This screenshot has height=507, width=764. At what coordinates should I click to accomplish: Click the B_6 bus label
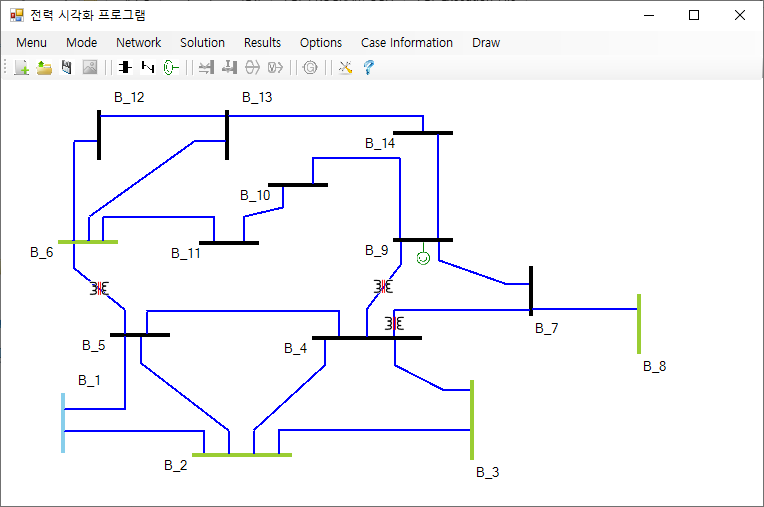tap(41, 252)
